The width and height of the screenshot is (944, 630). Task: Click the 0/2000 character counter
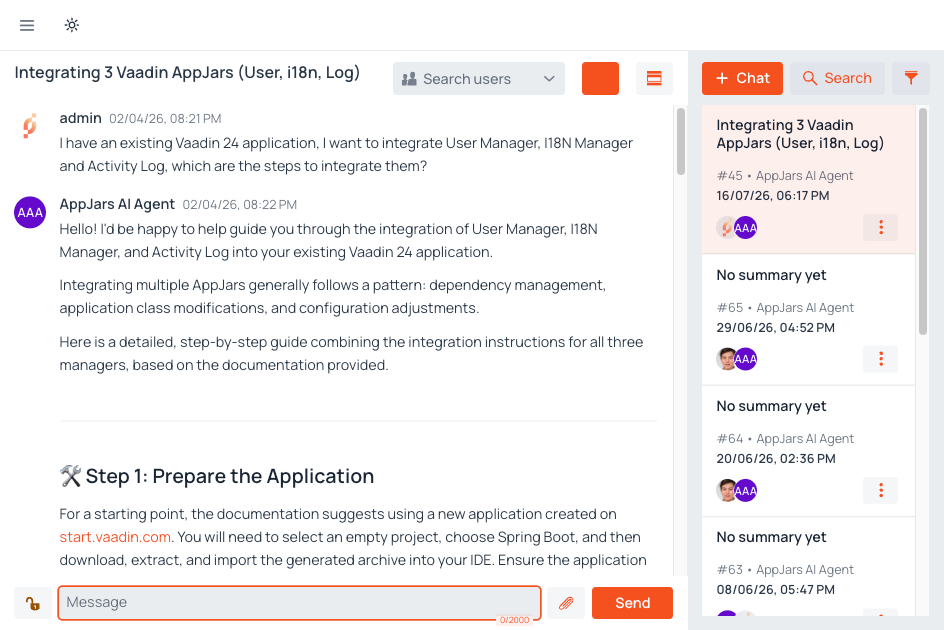[x=514, y=620]
